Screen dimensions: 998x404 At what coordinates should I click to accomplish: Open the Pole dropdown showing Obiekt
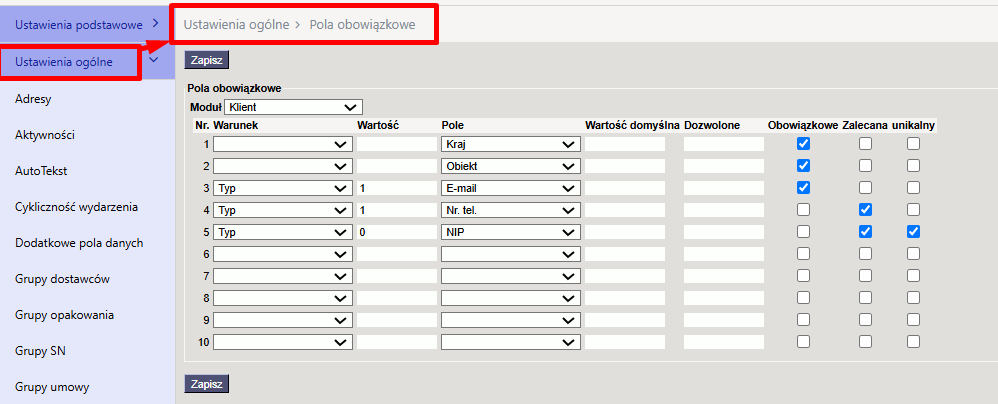point(510,166)
